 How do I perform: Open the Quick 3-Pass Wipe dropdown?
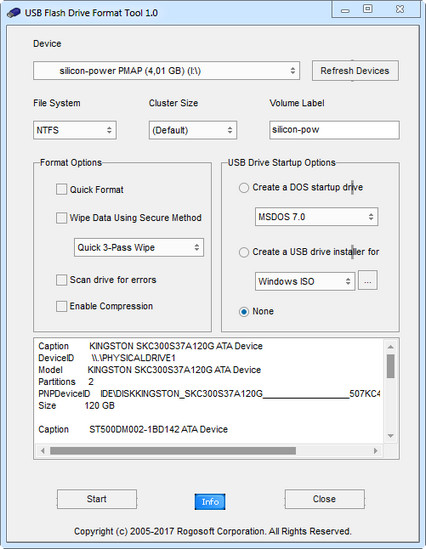click(x=139, y=248)
